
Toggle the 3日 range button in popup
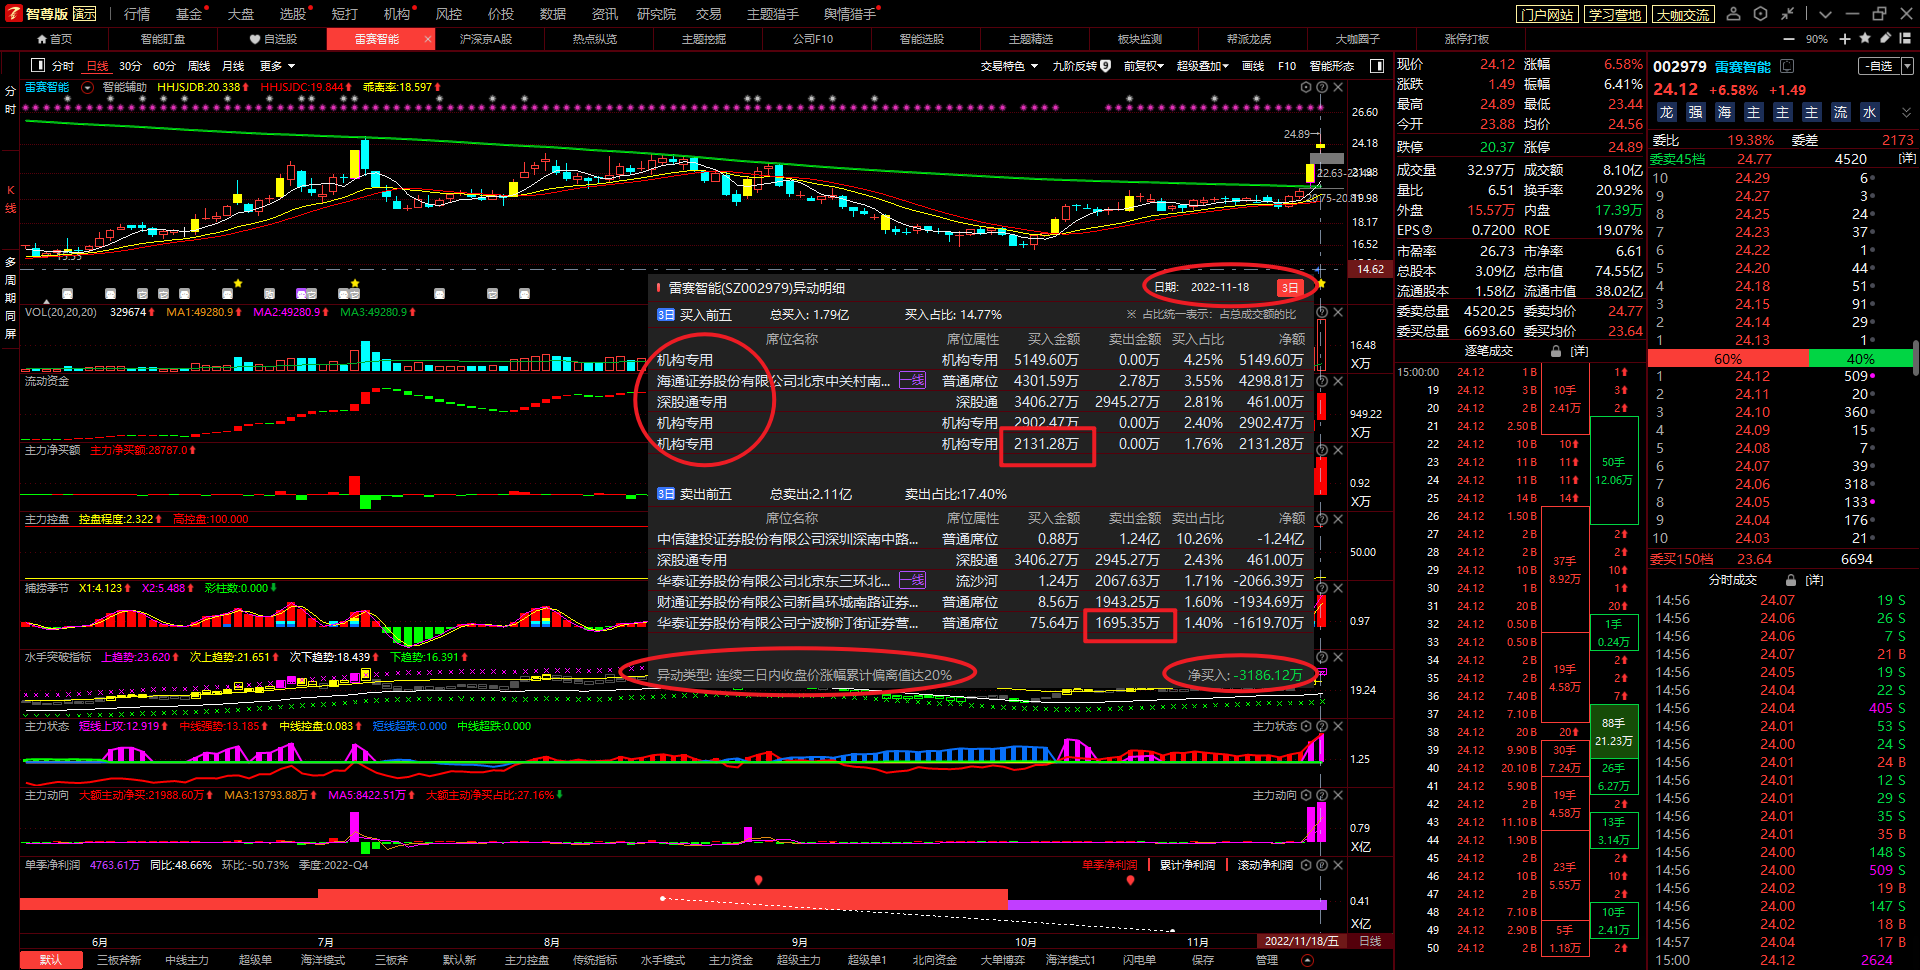pos(1290,287)
